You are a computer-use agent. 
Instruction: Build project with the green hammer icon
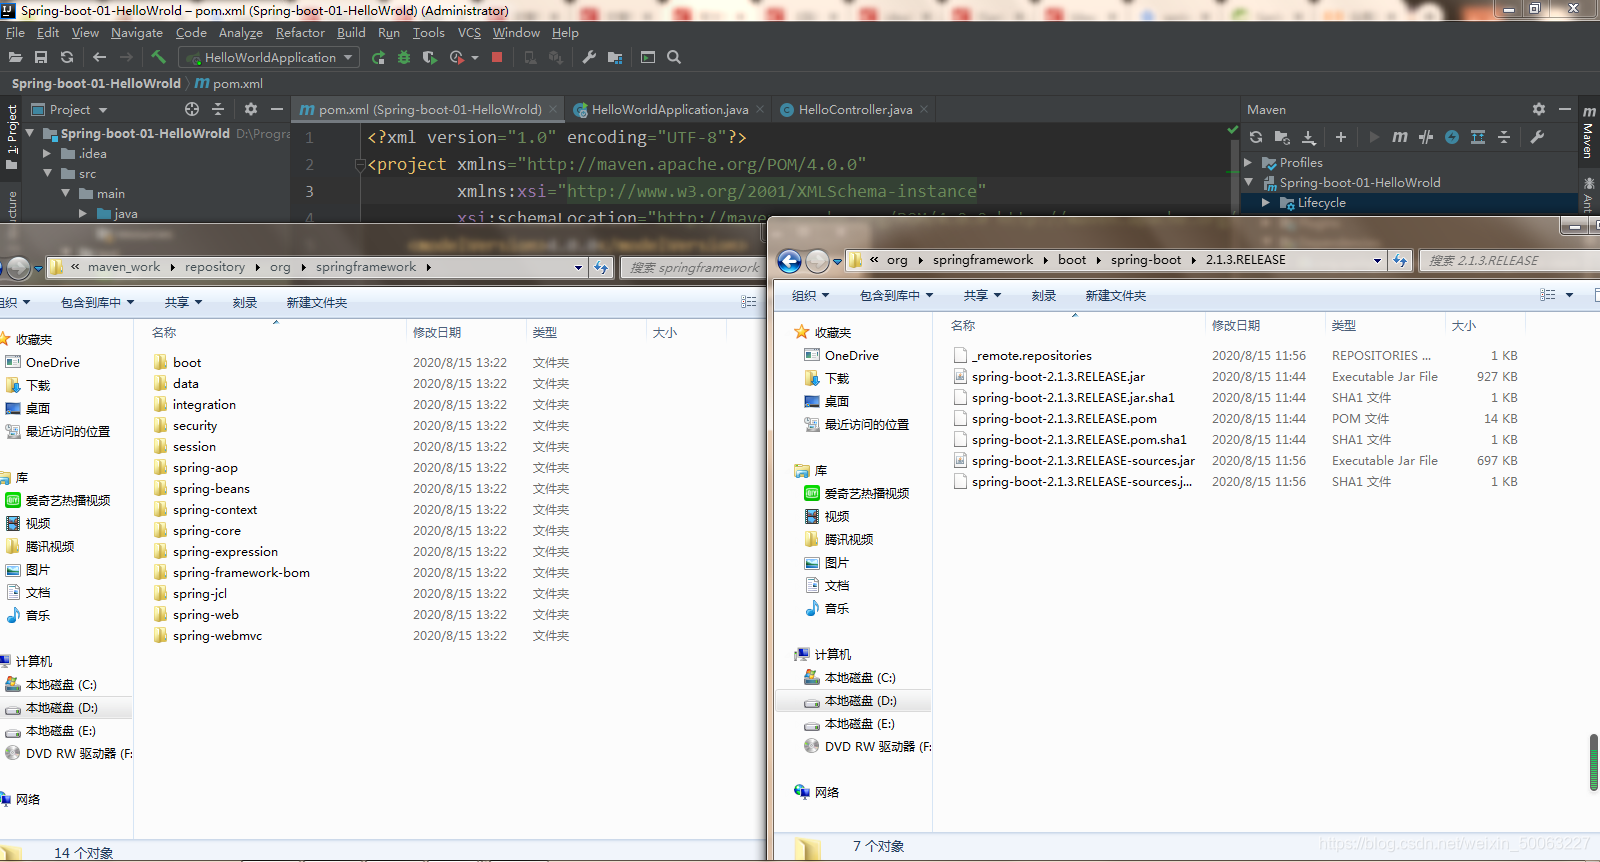tap(158, 57)
